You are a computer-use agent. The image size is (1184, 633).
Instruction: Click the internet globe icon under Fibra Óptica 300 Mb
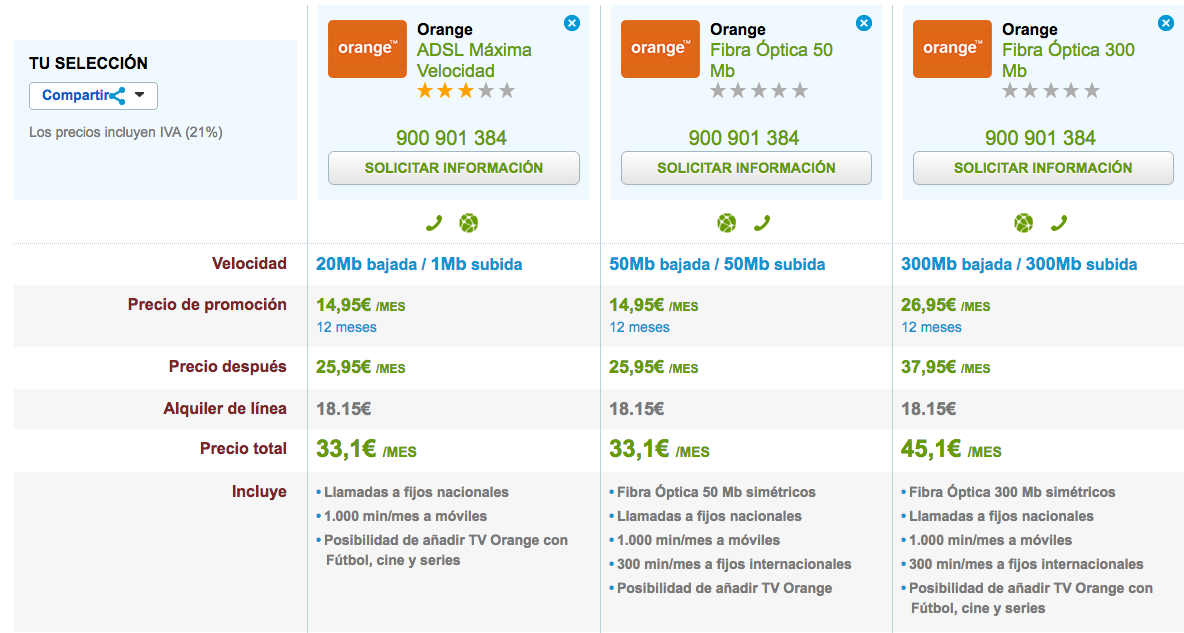point(1024,223)
